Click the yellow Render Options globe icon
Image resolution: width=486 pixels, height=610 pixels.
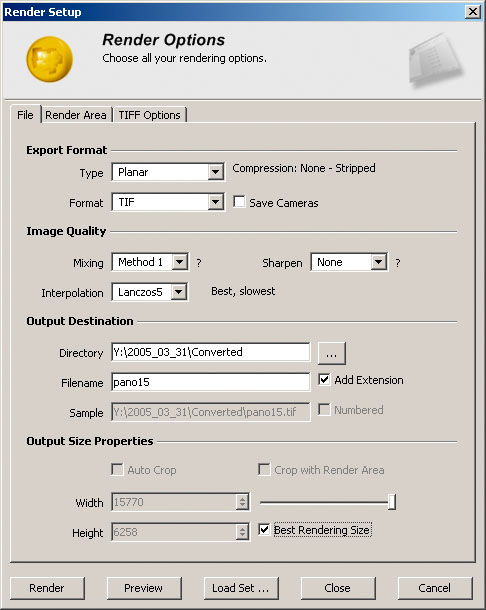tap(49, 59)
